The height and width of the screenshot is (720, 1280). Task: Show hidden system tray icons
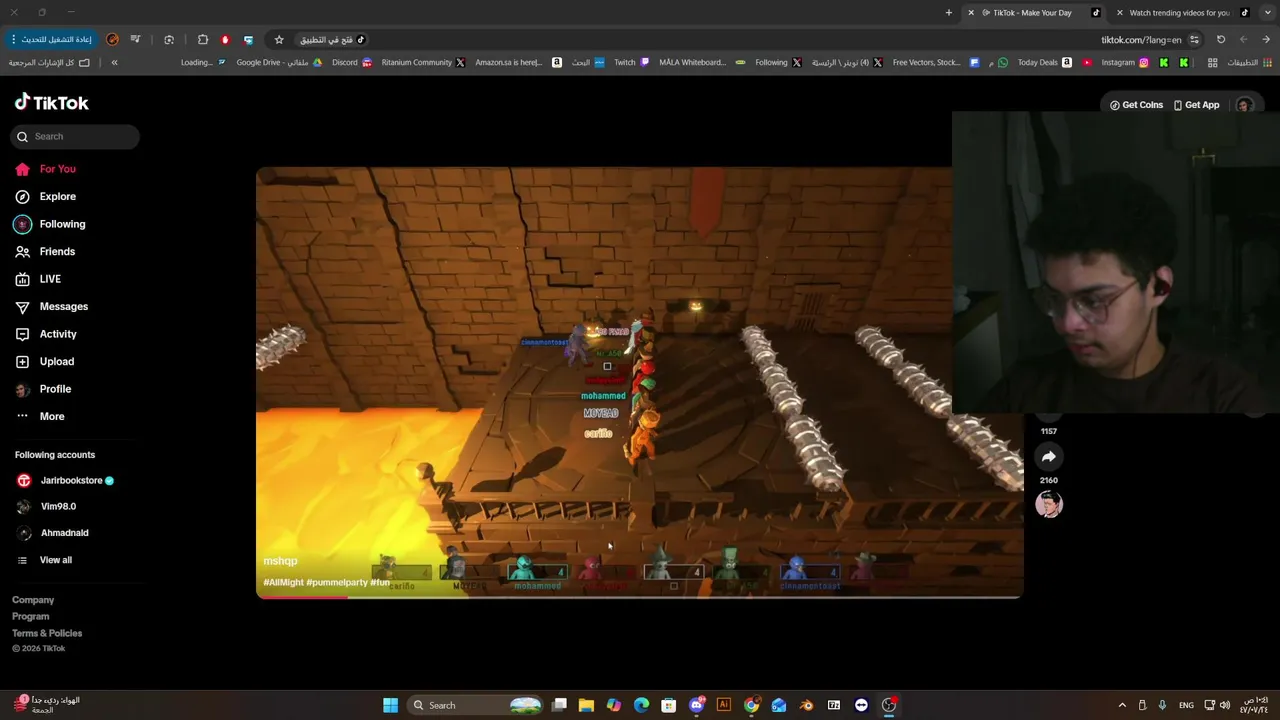coord(1122,705)
